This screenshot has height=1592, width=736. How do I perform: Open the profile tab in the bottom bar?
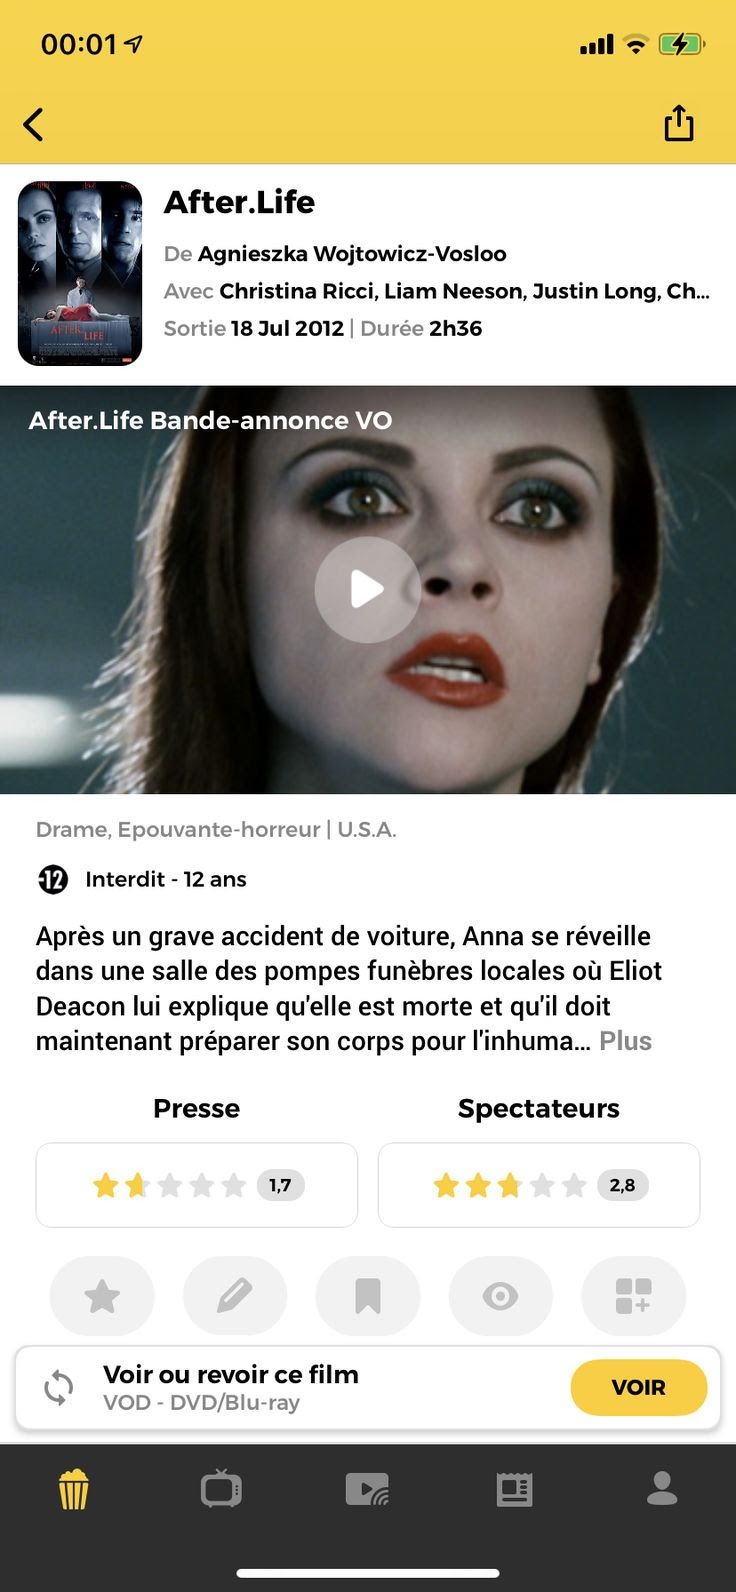(x=662, y=1488)
